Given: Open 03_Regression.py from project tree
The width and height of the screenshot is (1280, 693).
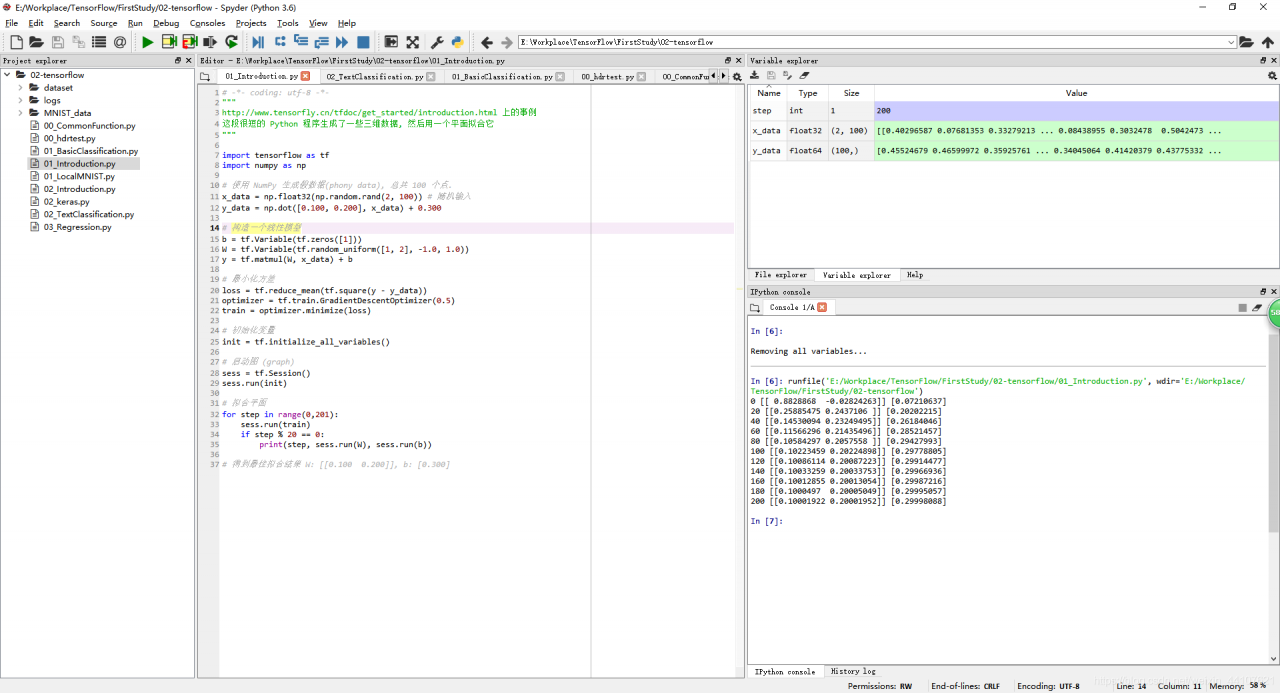Looking at the screenshot, I should click(77, 227).
